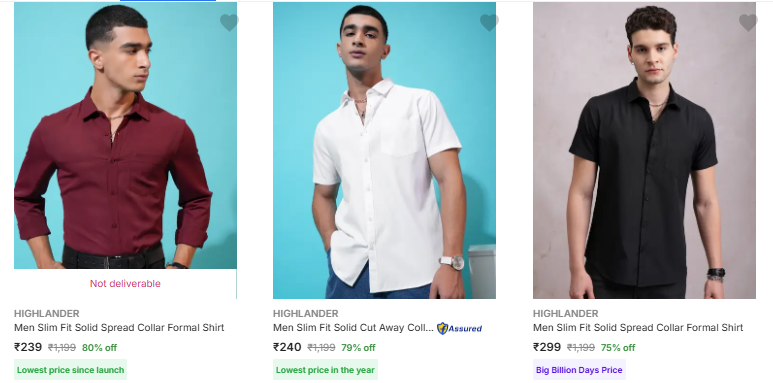Wishlist the maroon formal shirt via heart icon

(229, 23)
